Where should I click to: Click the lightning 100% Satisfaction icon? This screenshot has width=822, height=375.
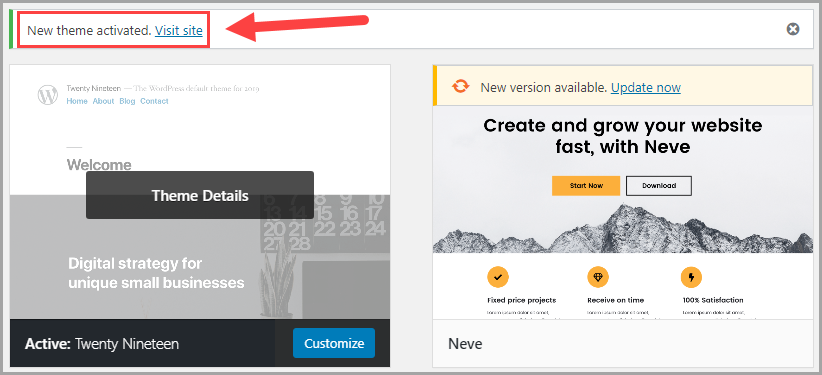[691, 276]
